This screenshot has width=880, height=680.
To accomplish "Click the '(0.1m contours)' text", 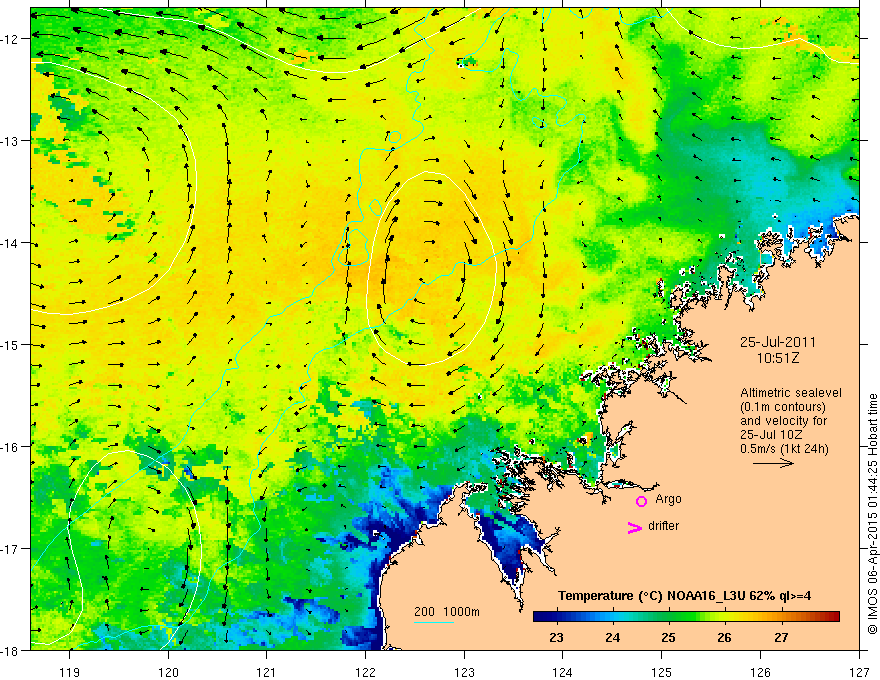I will click(783, 407).
